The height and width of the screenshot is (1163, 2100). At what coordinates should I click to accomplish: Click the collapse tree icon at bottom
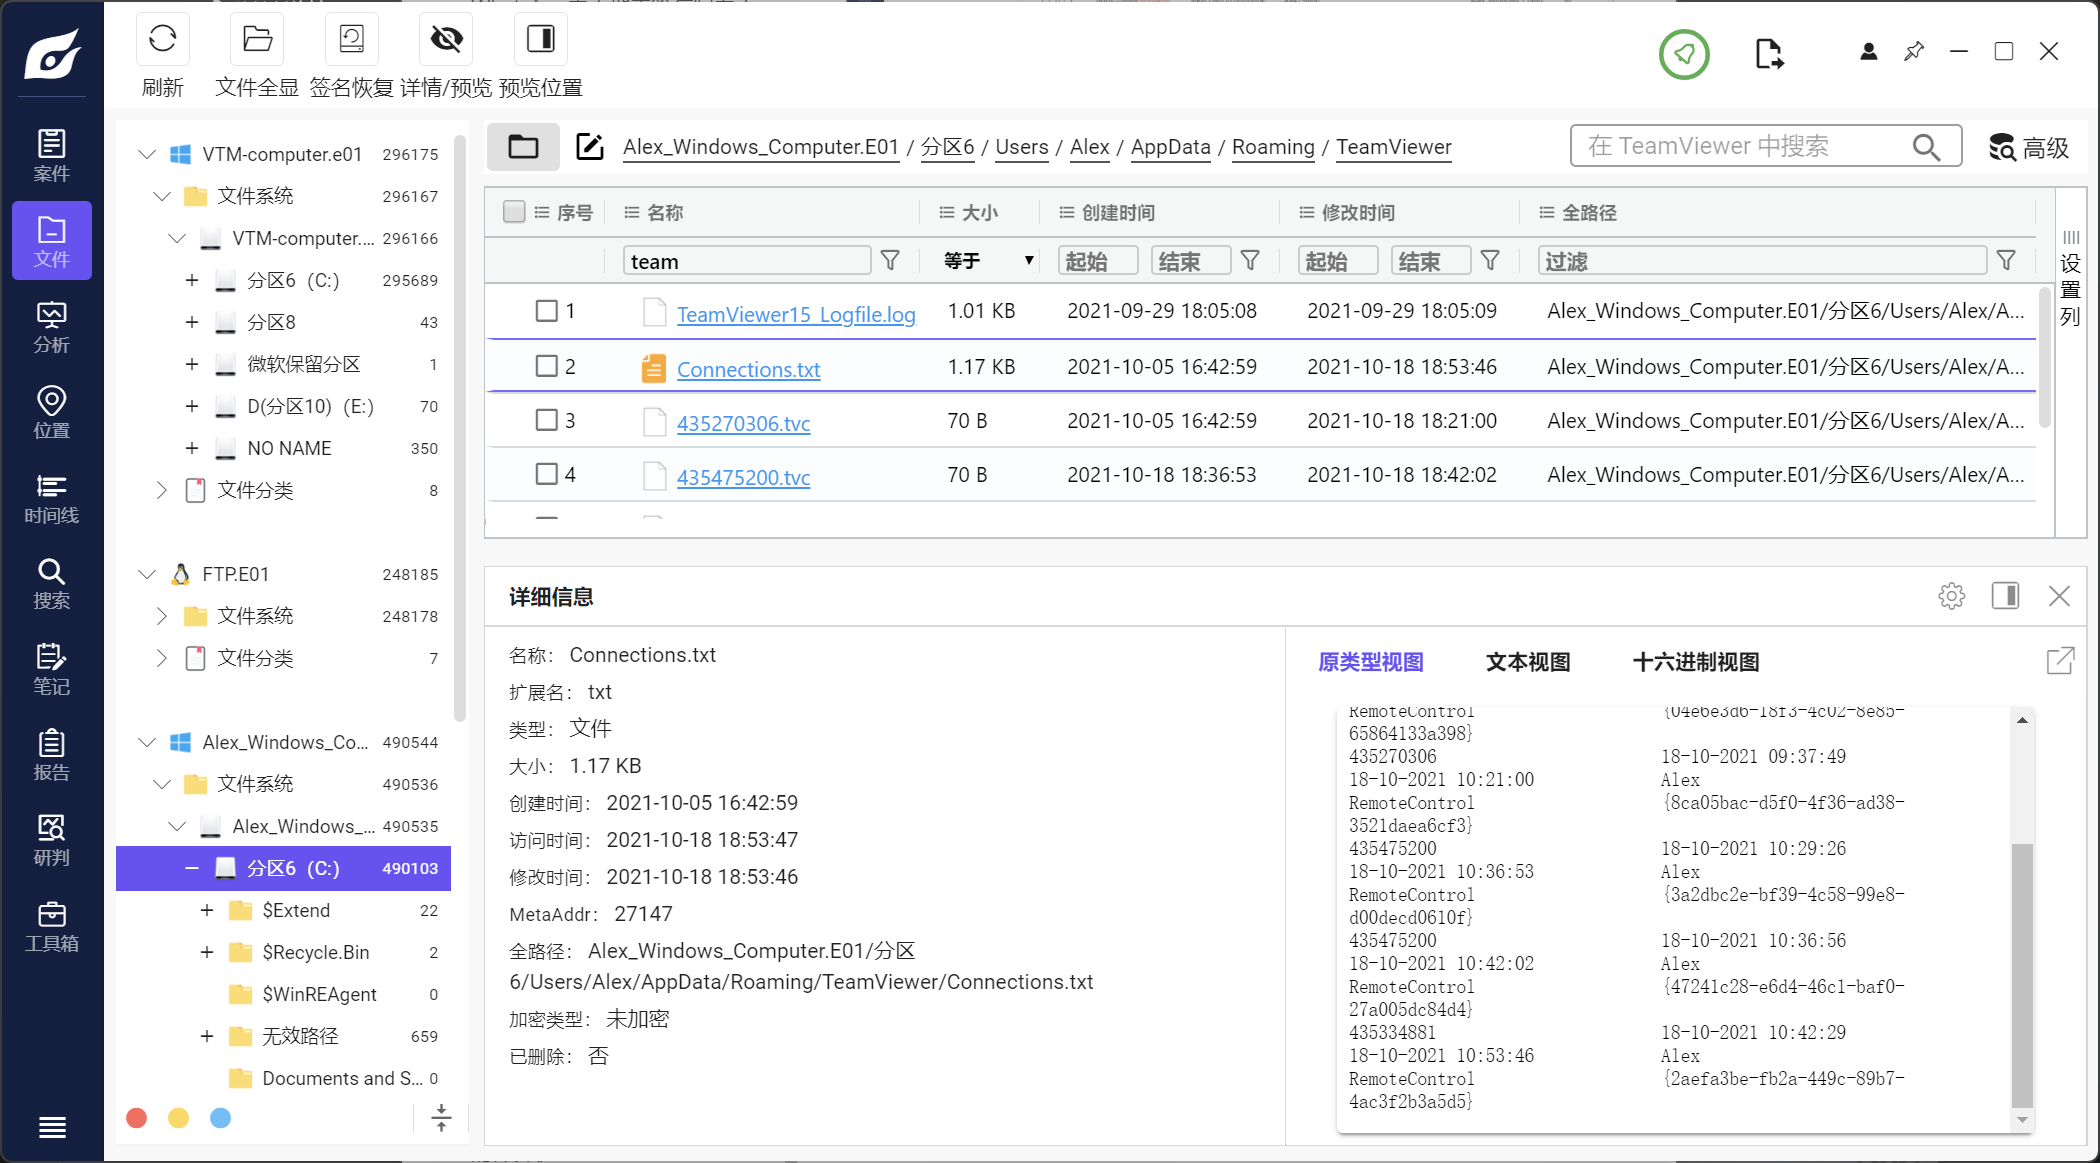(441, 1118)
